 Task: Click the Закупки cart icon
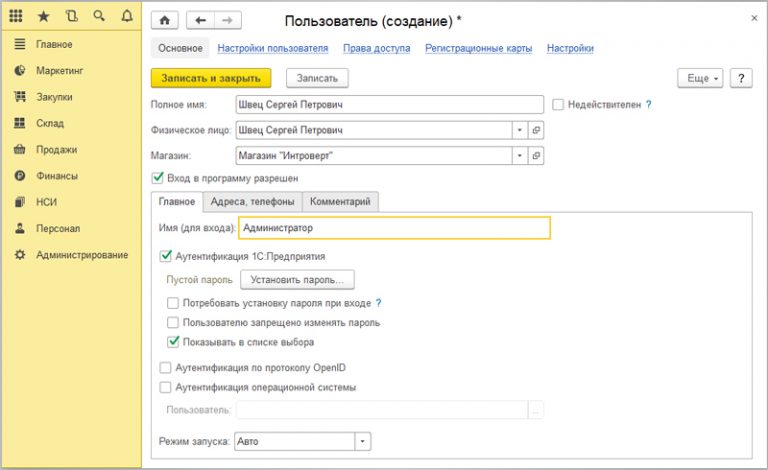coord(20,96)
